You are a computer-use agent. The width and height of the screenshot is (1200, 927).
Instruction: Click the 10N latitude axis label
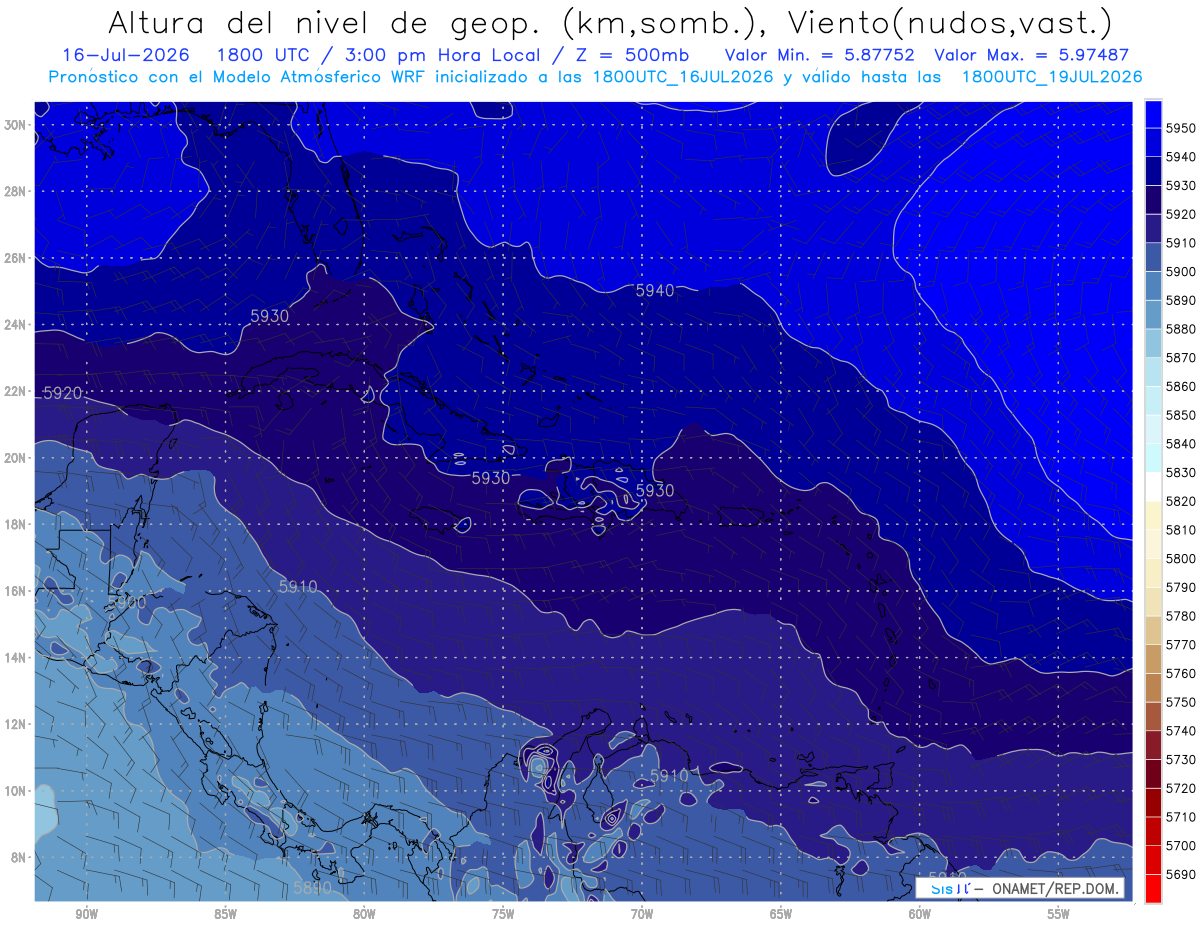click(x=16, y=790)
